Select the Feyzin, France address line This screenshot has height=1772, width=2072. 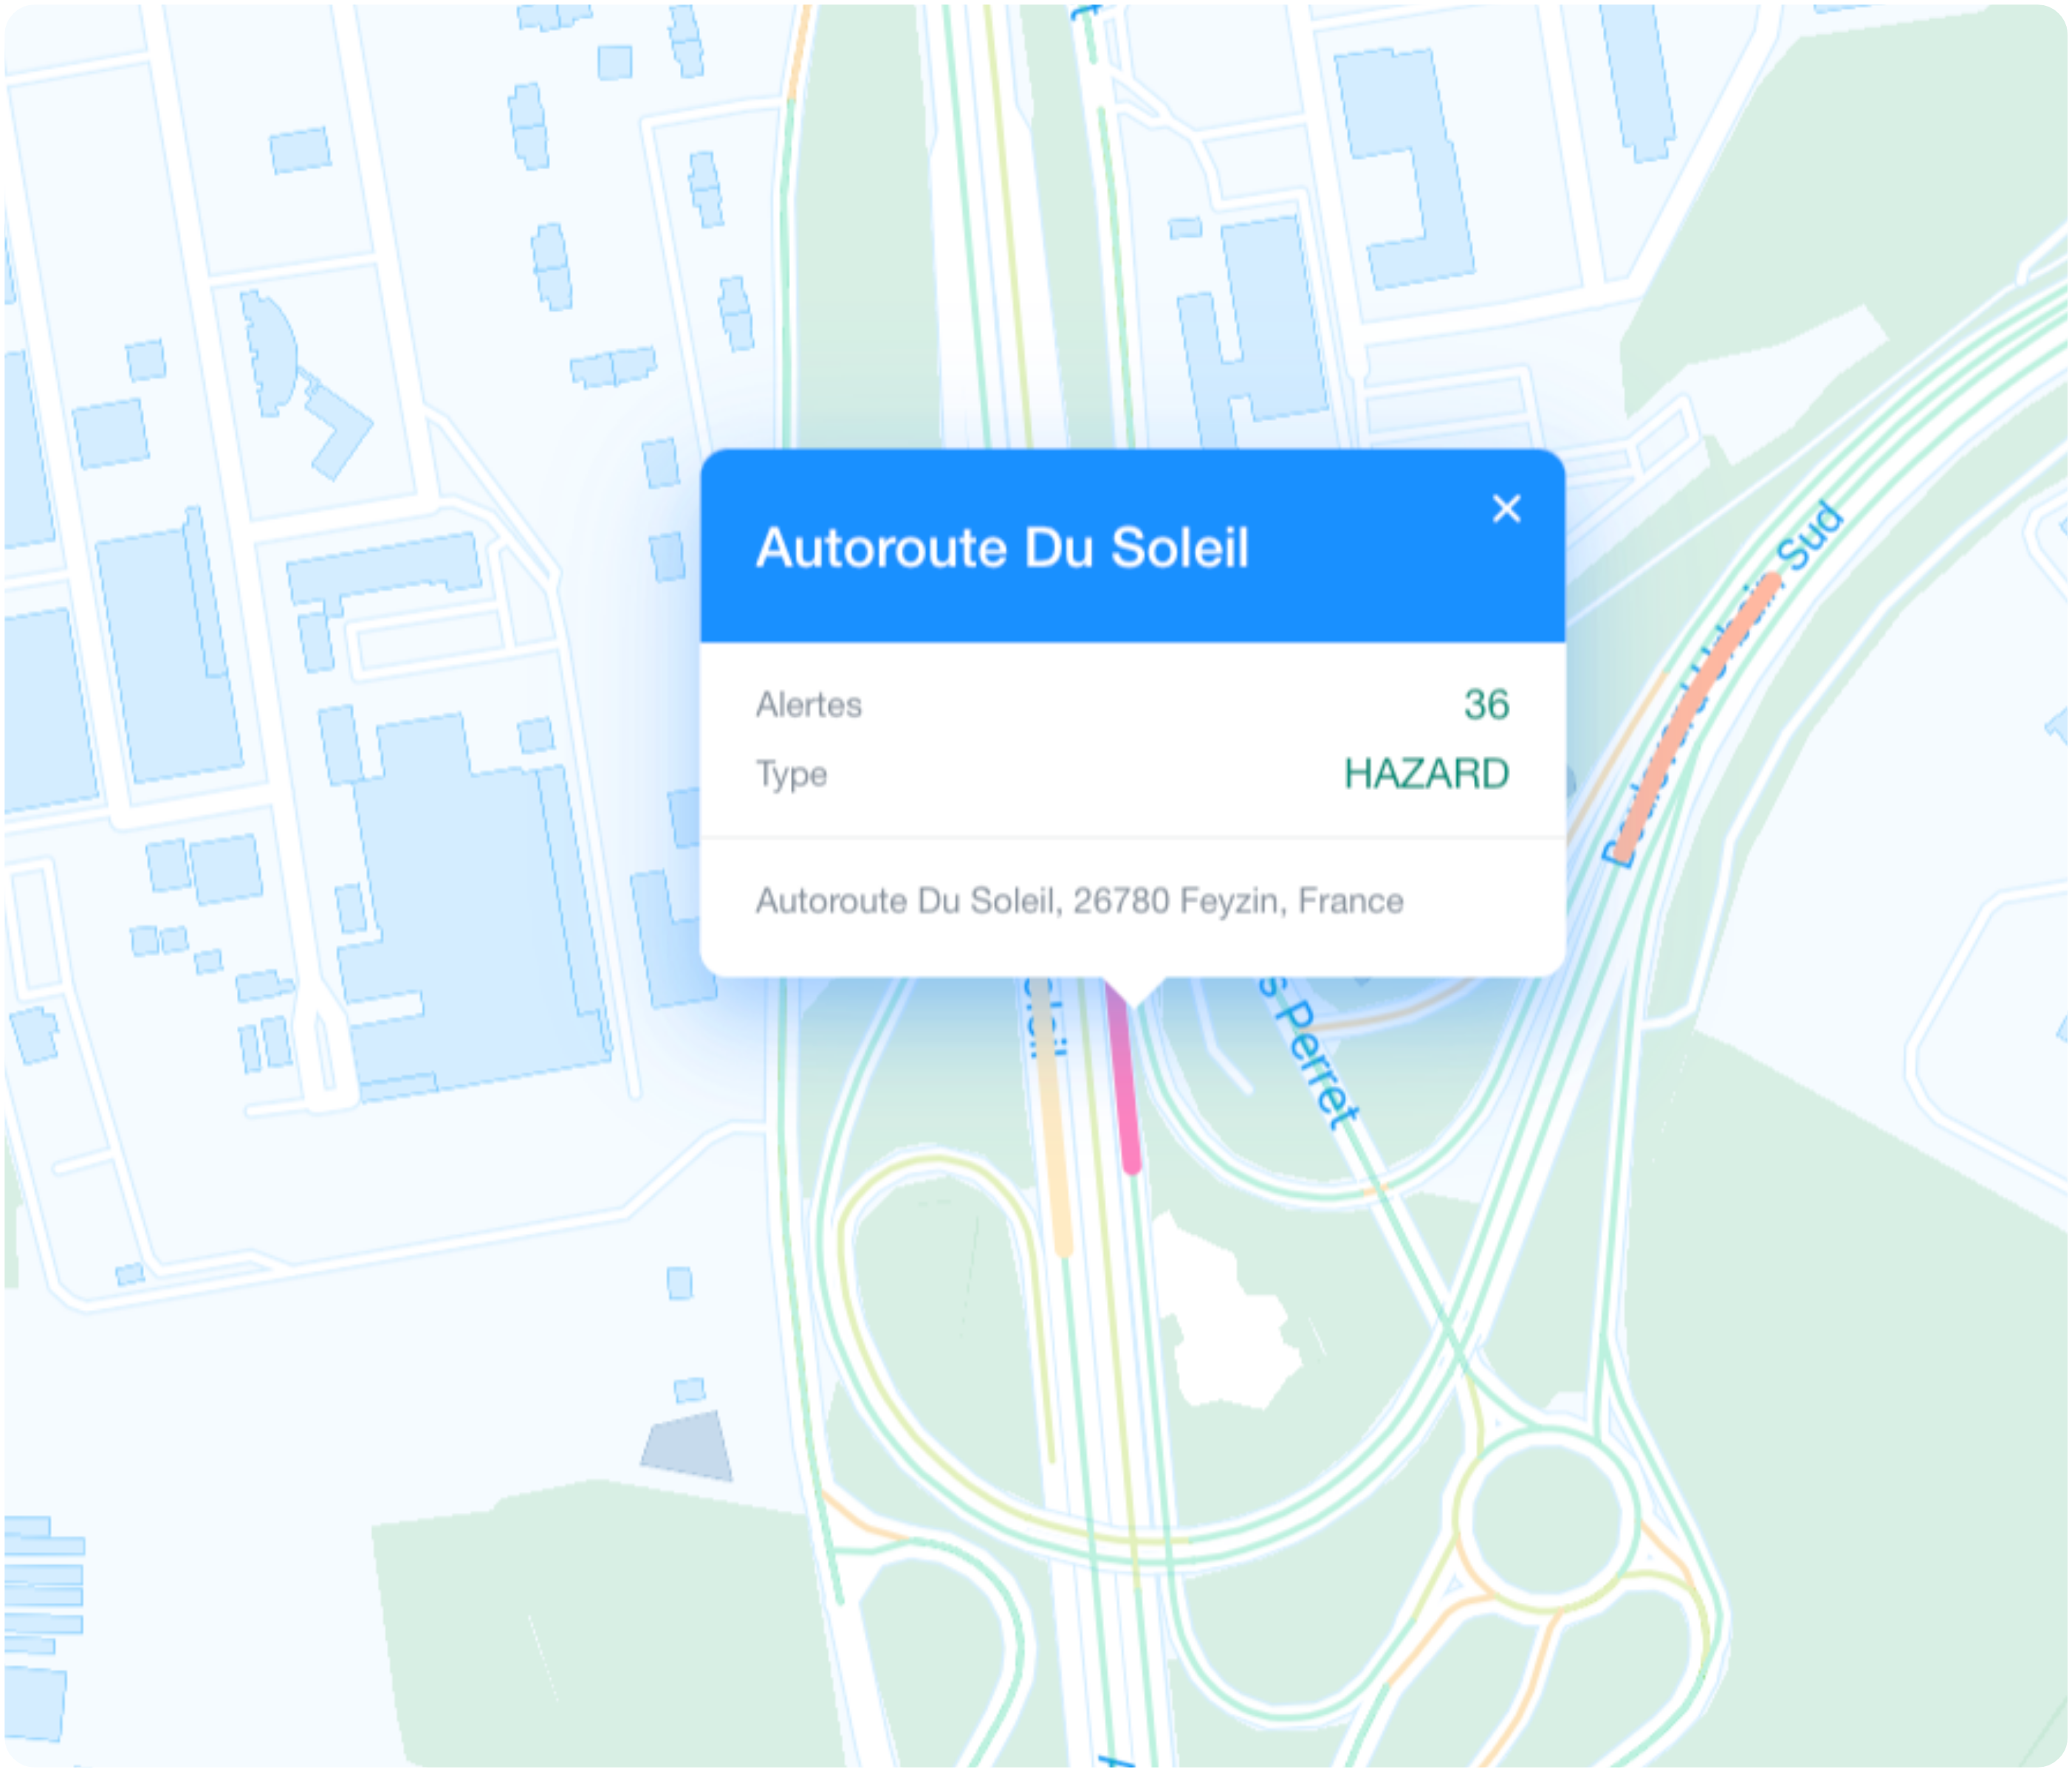1079,901
